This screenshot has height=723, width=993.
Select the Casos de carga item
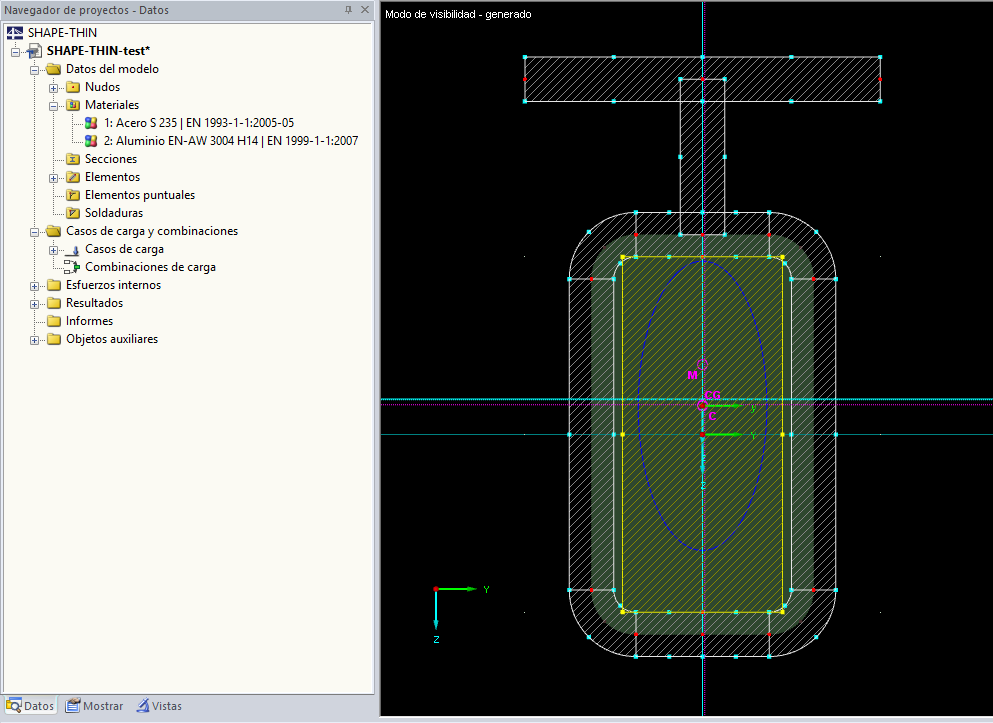[x=124, y=249]
